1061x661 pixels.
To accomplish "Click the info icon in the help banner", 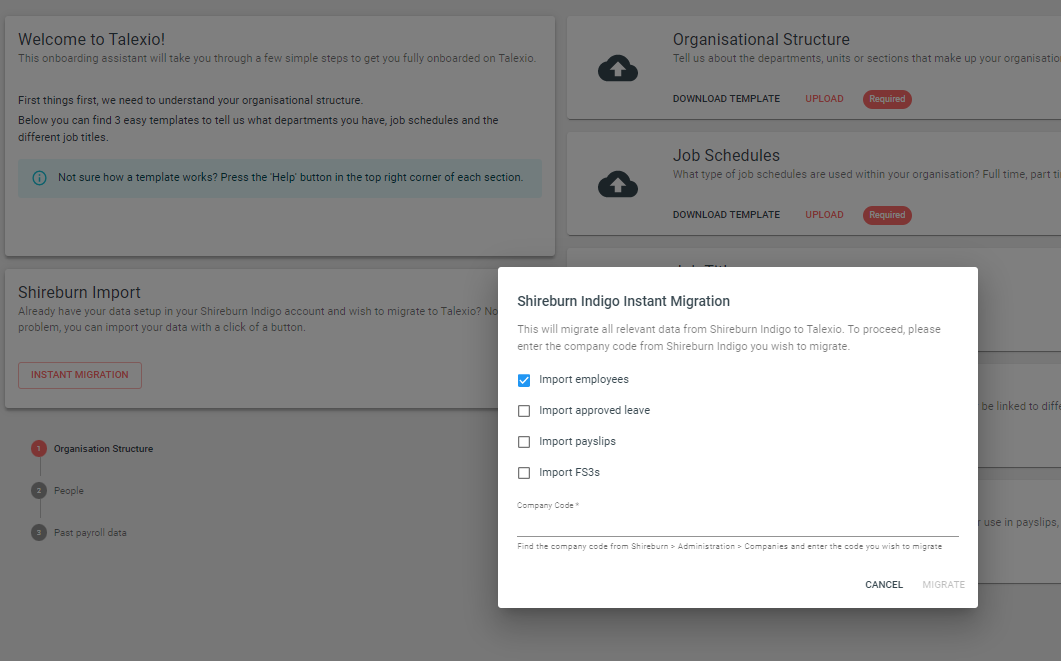I will (x=39, y=178).
